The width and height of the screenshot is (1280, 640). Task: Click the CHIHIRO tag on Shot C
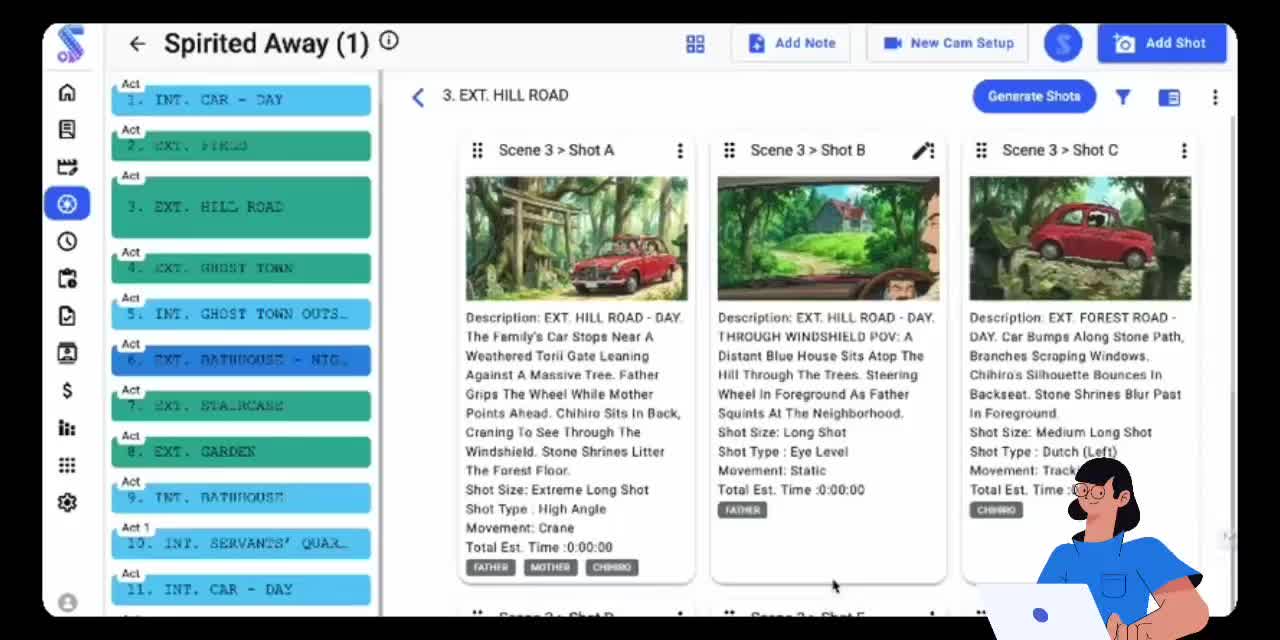[x=996, y=510]
